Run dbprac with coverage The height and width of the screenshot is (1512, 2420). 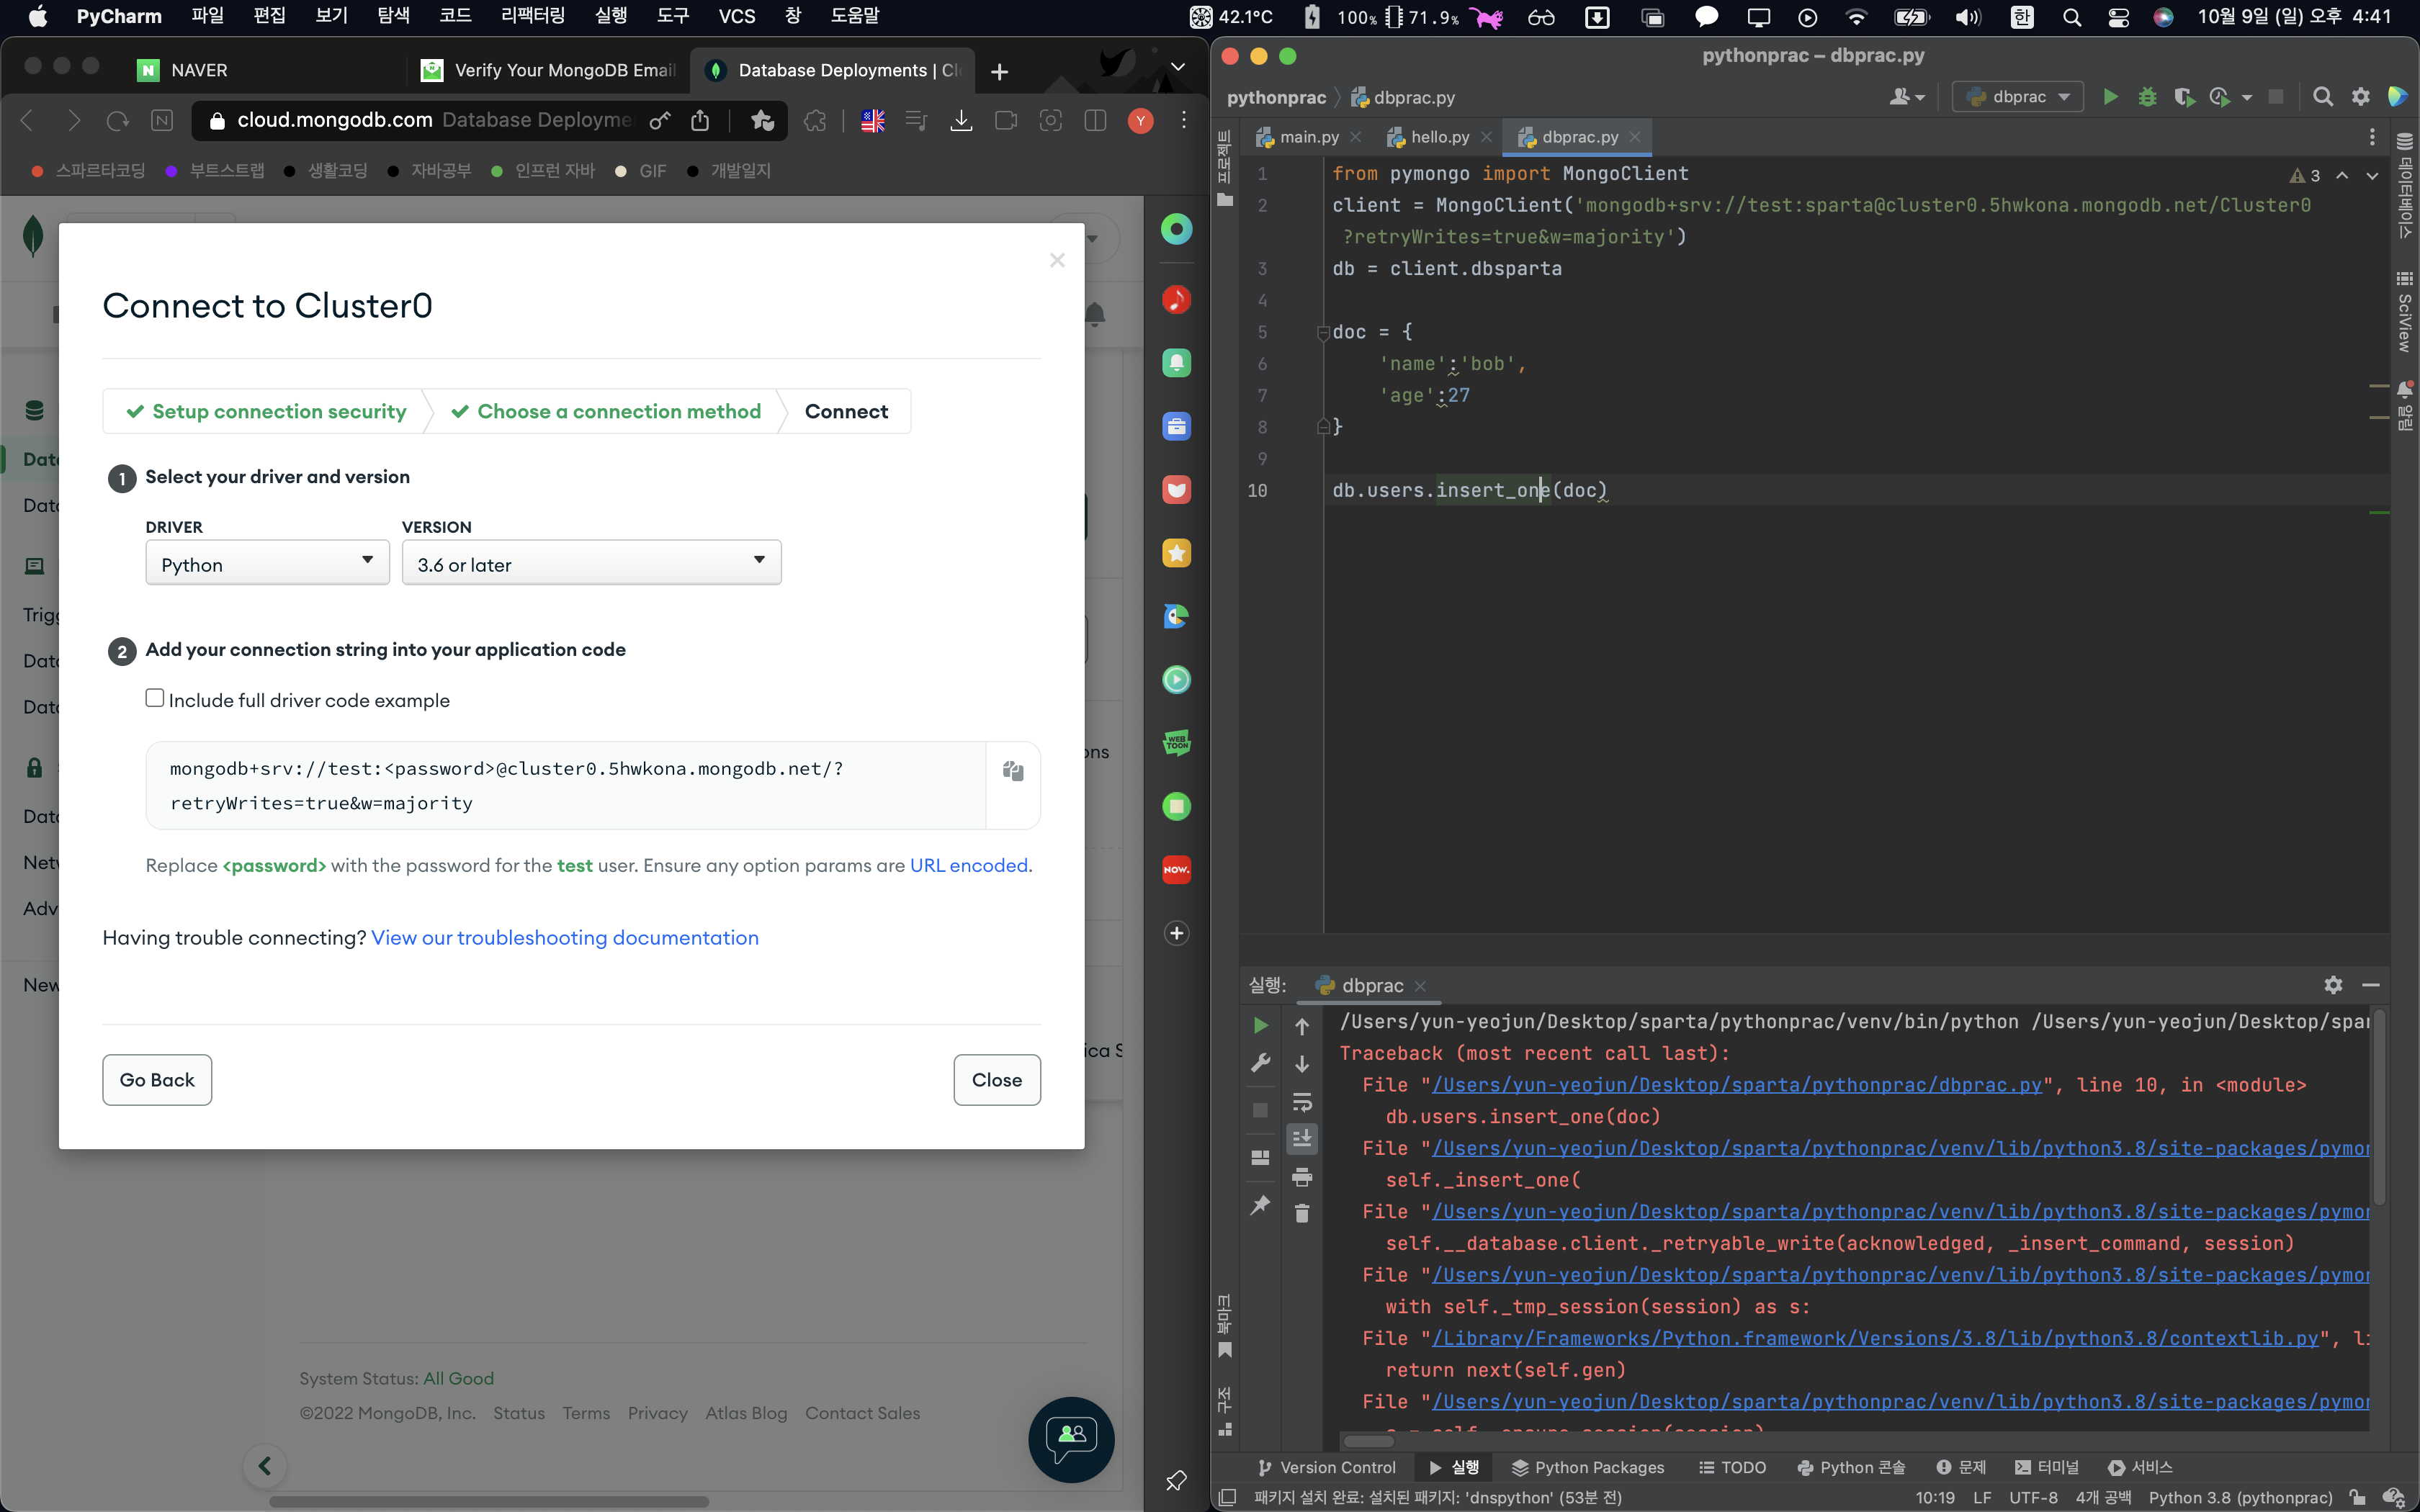pyautogui.click(x=2183, y=97)
